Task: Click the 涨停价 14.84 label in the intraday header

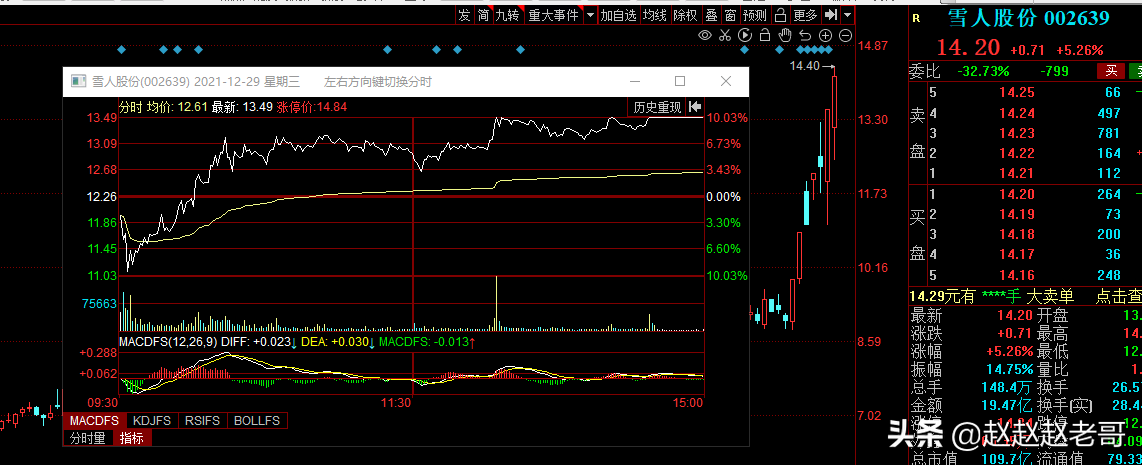Action: click(x=312, y=107)
